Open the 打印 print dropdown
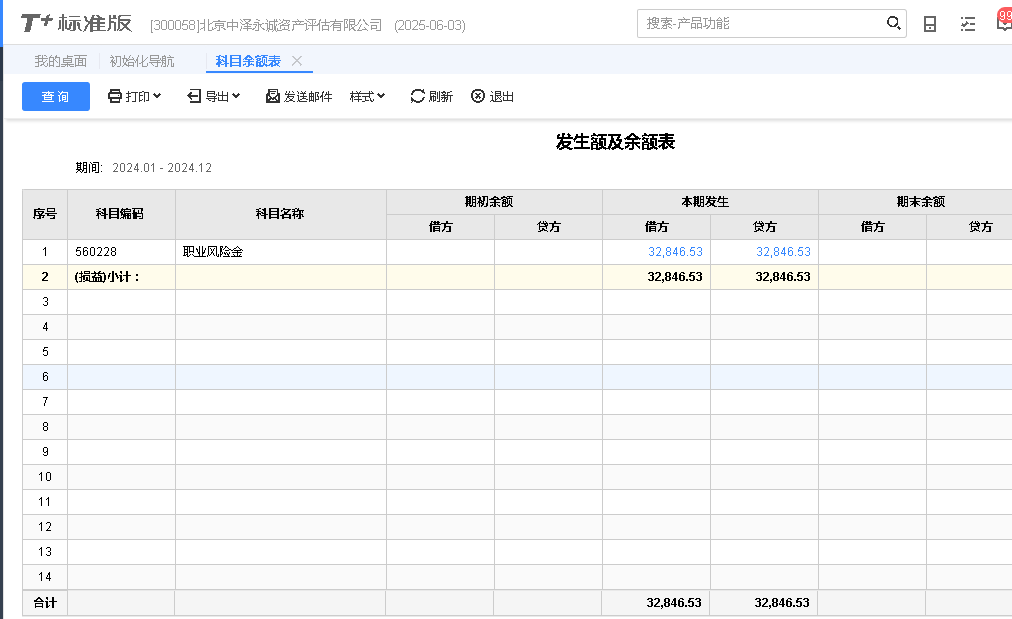 (134, 97)
